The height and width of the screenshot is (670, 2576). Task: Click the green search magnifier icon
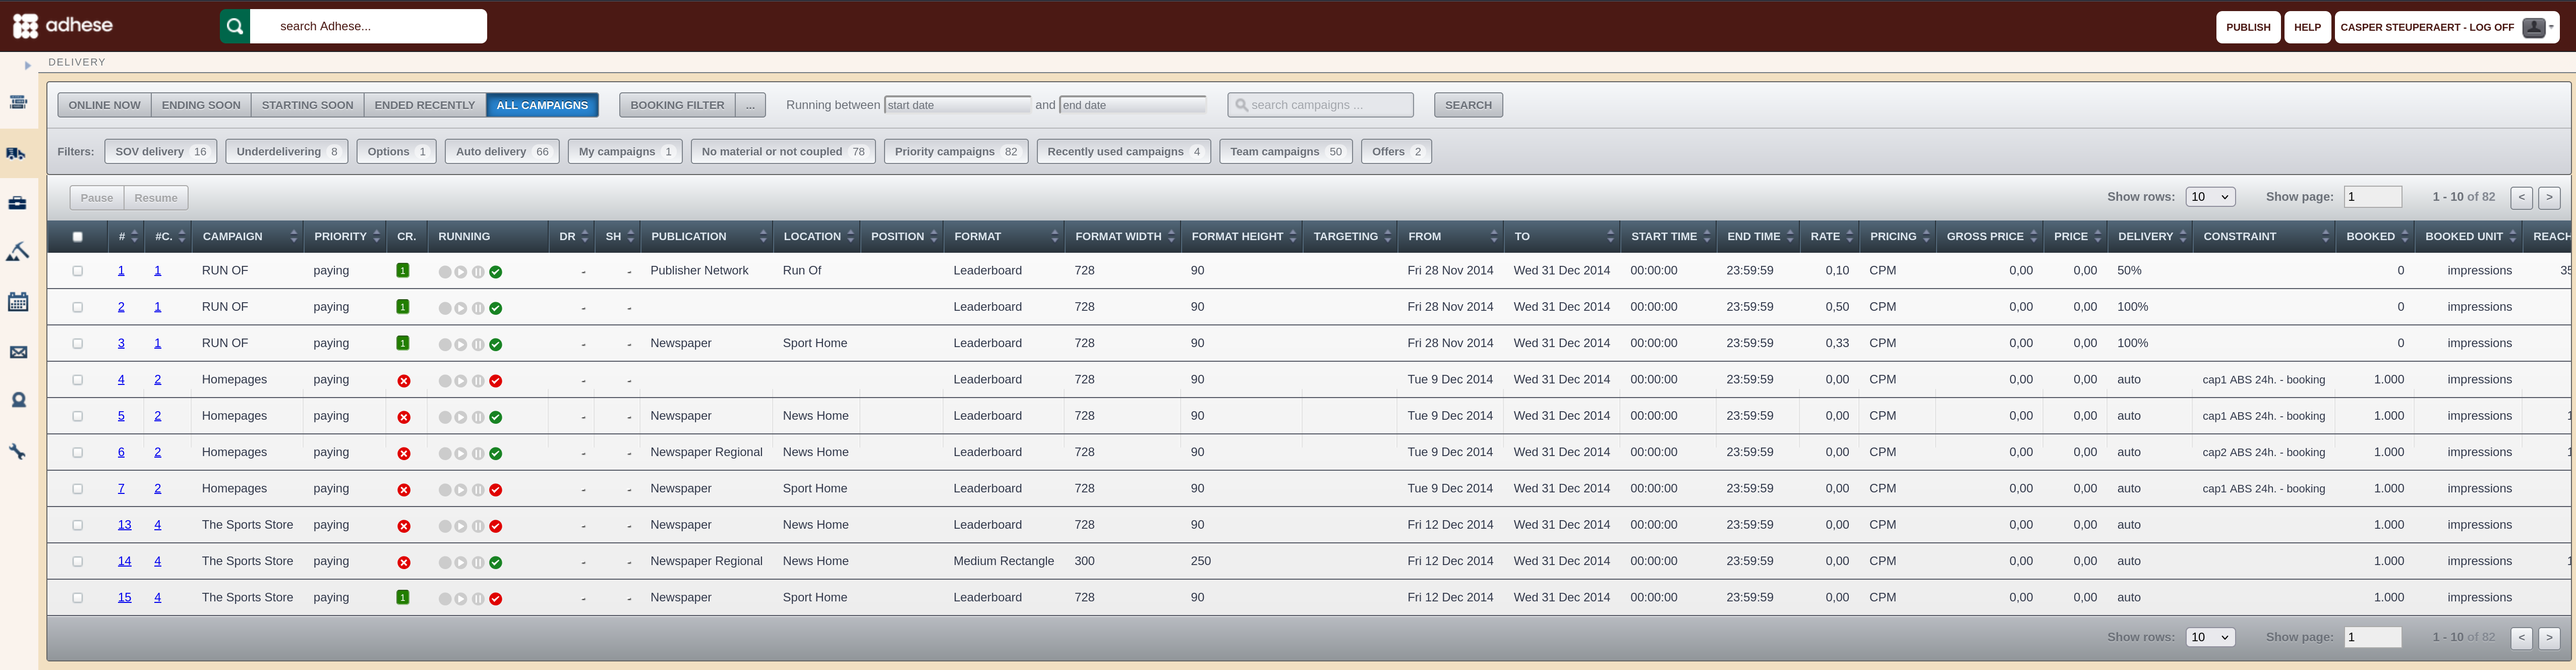click(x=235, y=26)
